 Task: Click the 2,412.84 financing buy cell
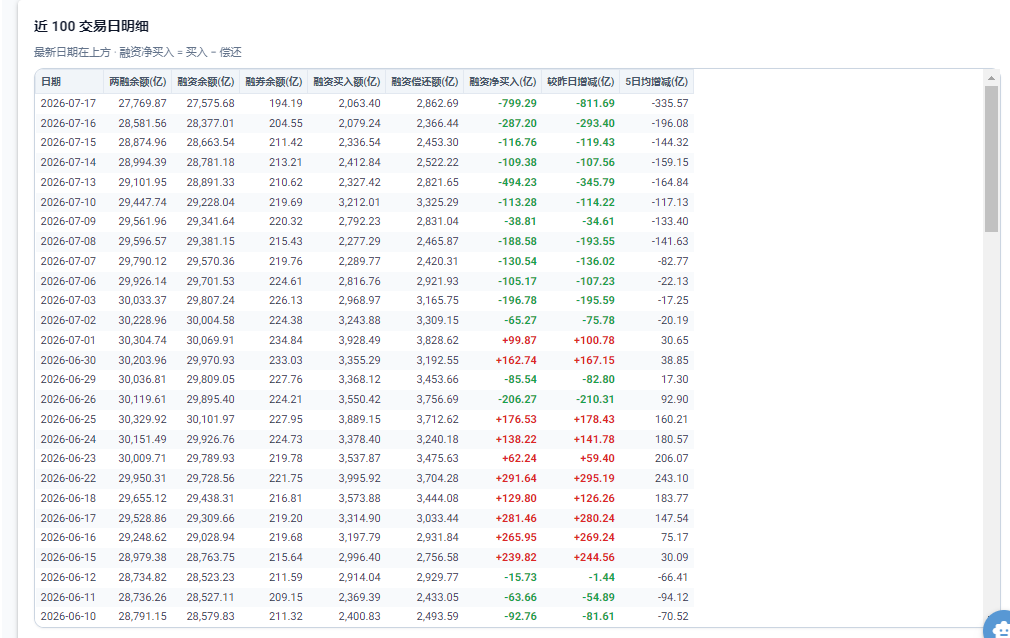click(x=359, y=162)
